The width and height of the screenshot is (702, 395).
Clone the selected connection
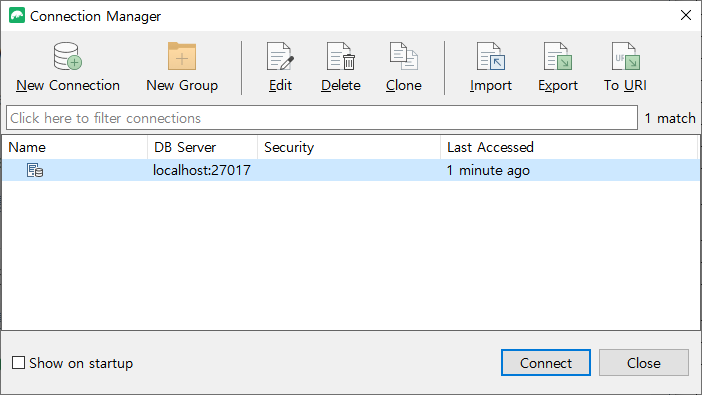pyautogui.click(x=403, y=67)
